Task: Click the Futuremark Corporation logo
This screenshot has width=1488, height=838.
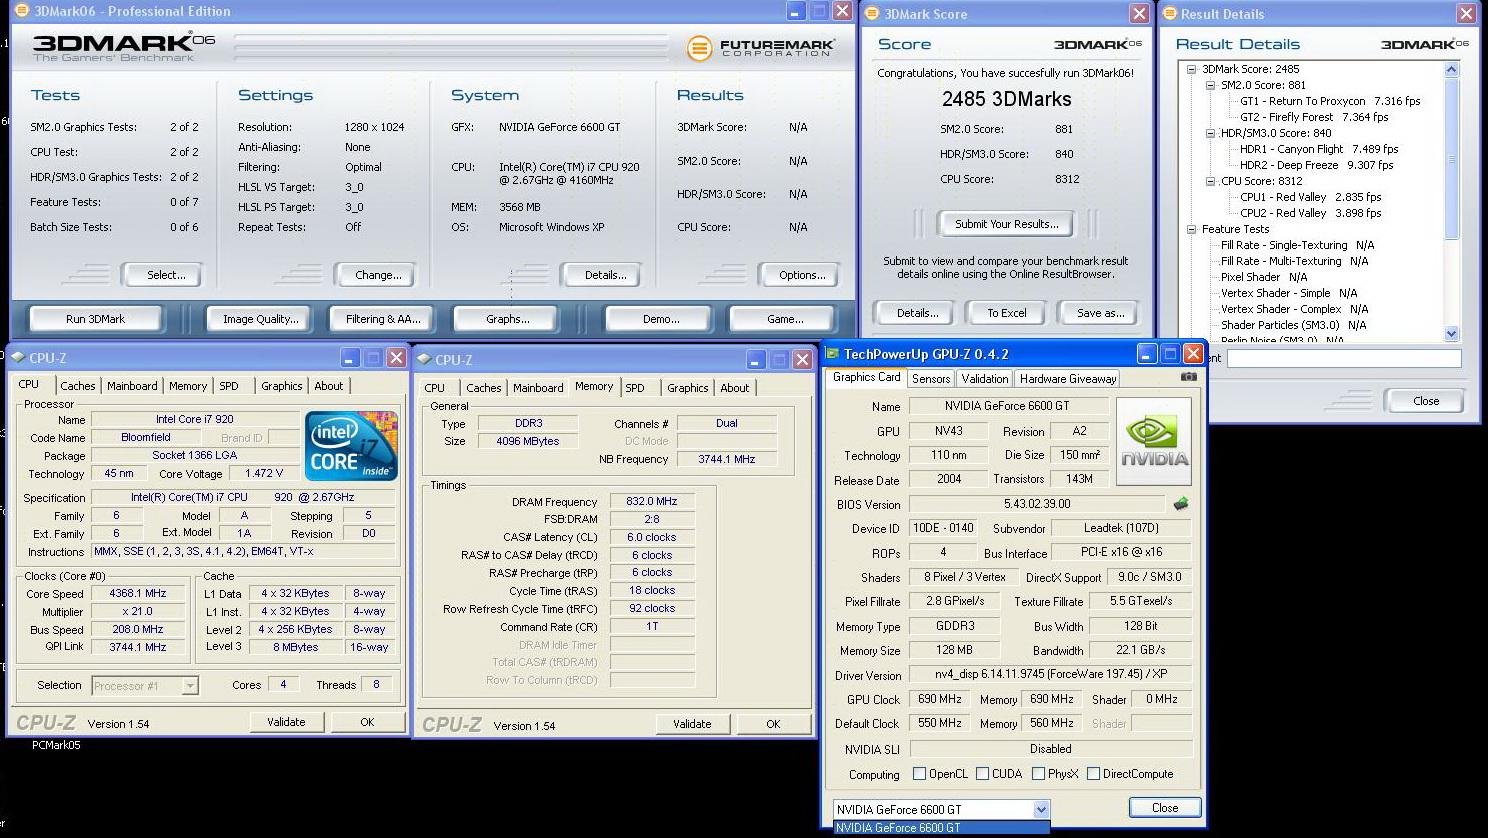Action: coord(761,47)
